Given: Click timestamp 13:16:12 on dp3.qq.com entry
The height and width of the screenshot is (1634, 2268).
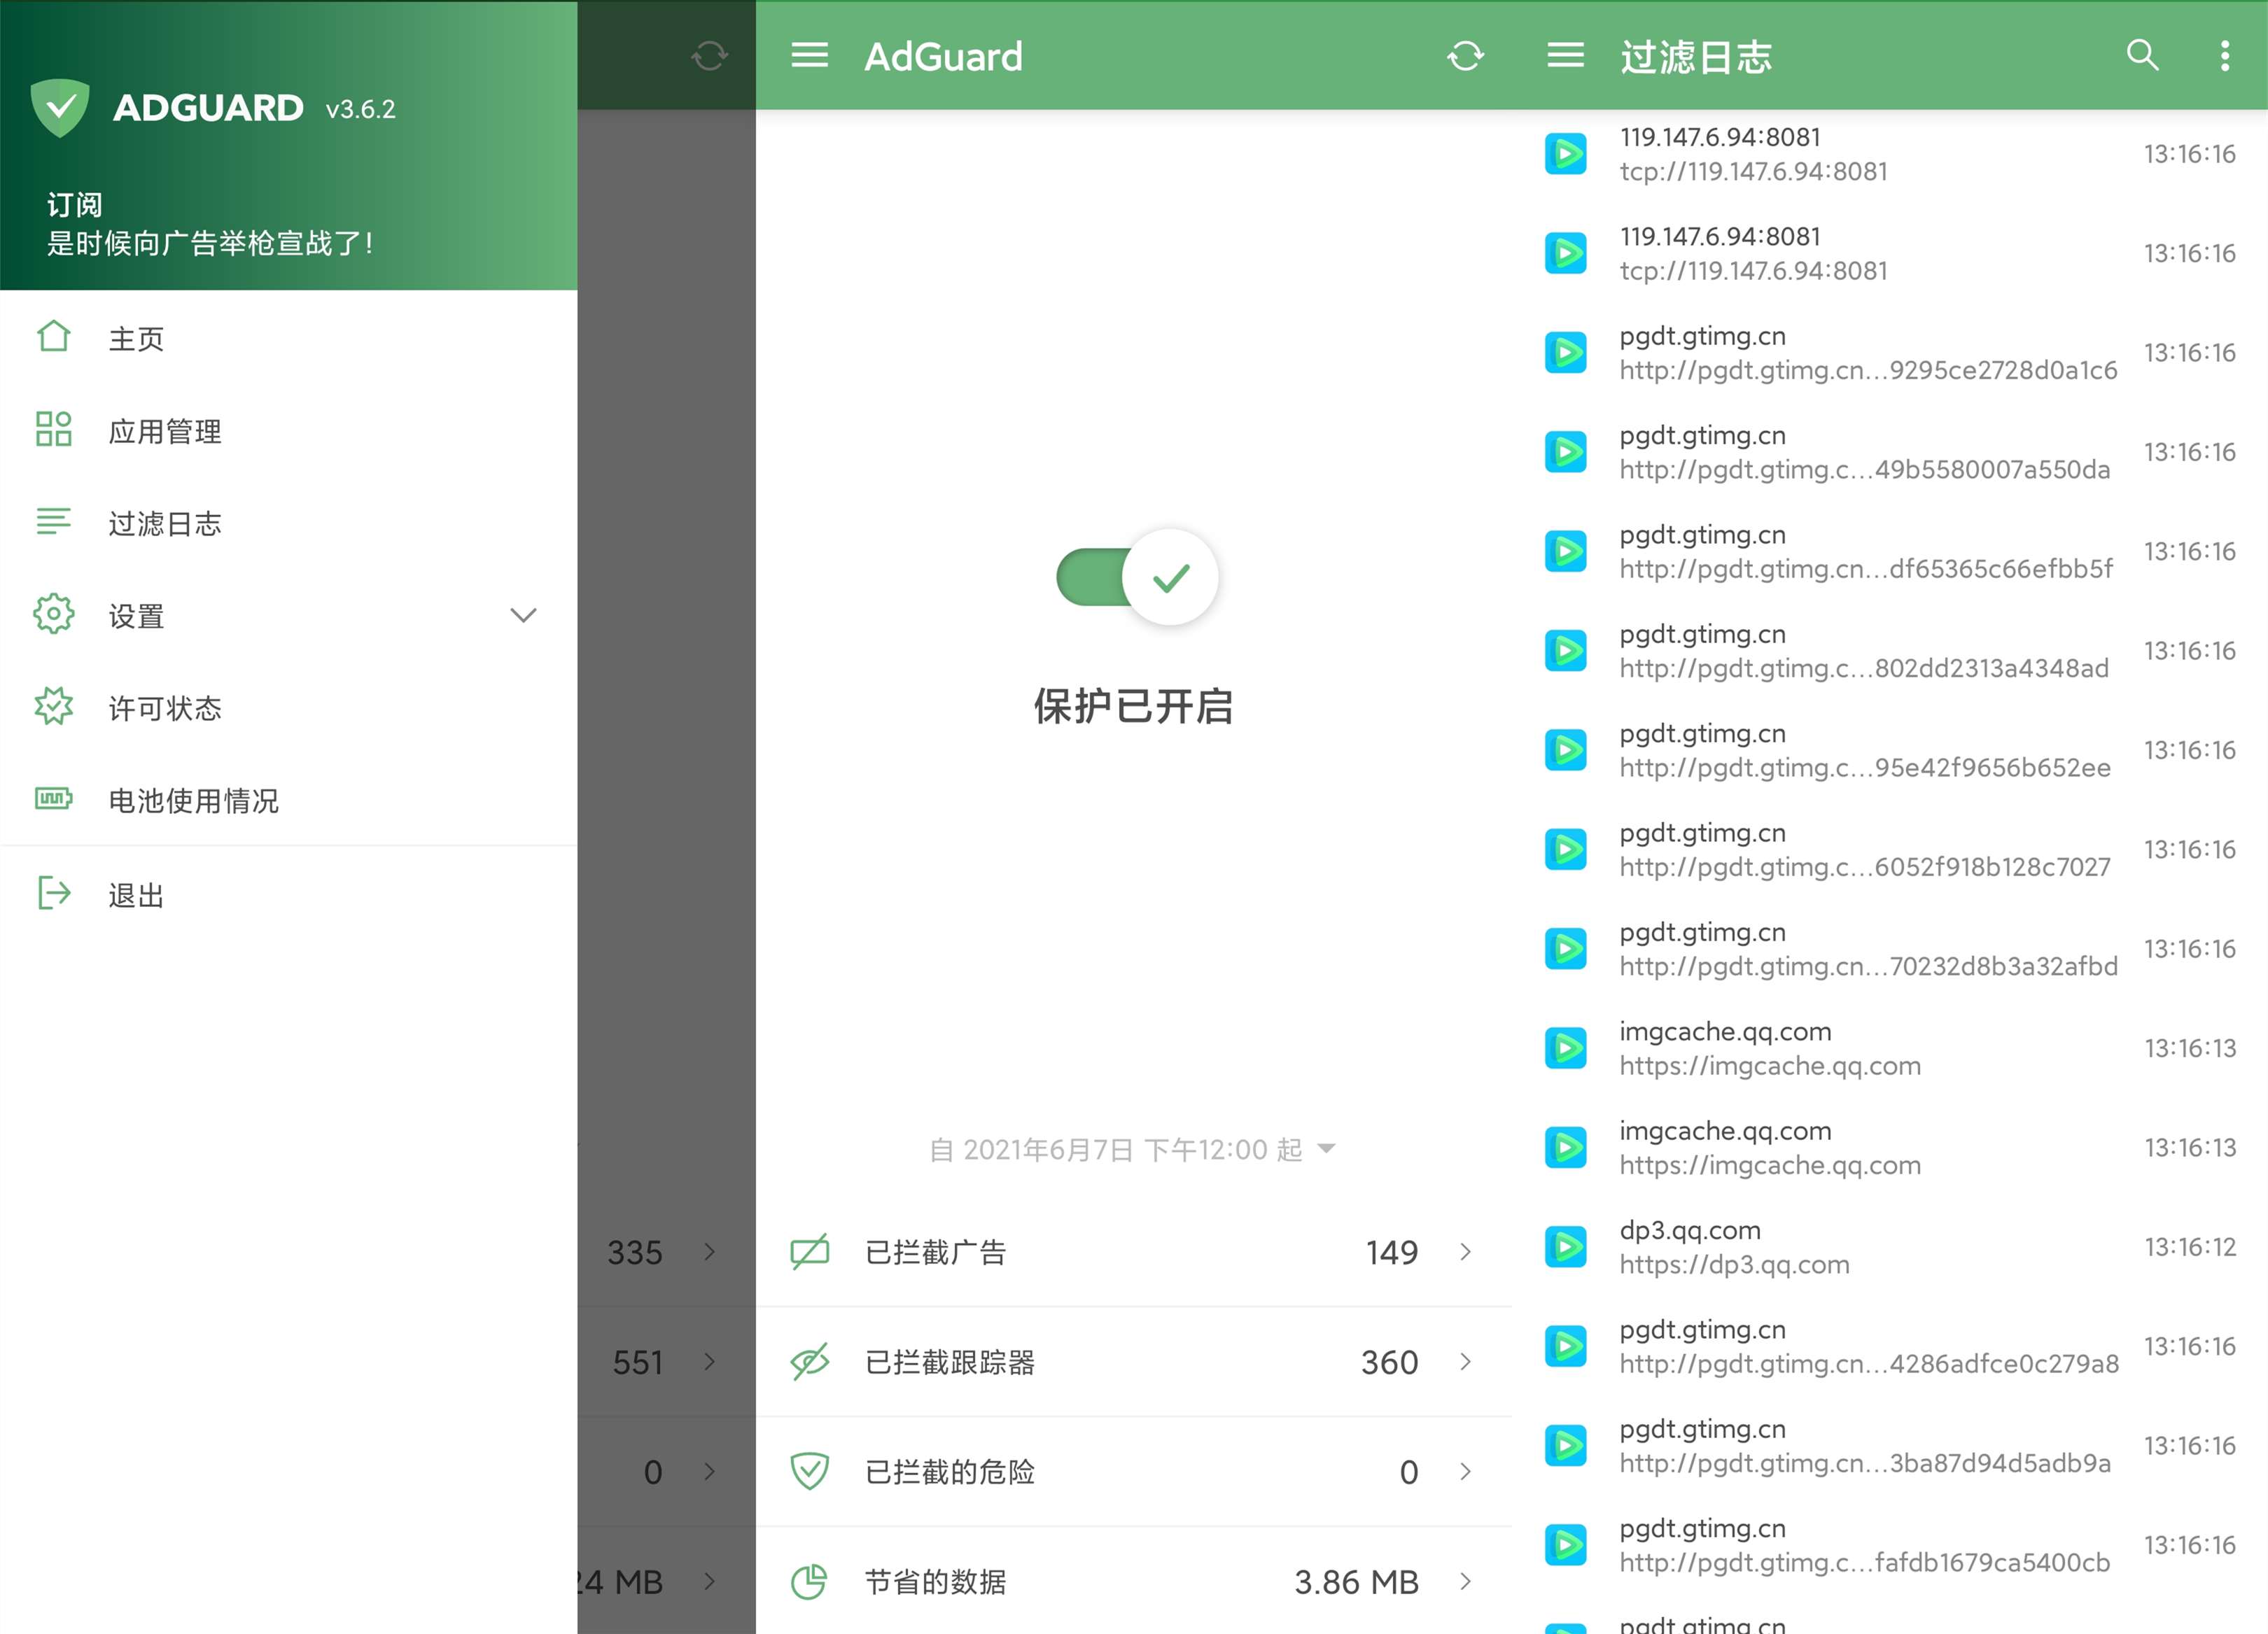Looking at the screenshot, I should click(2189, 1246).
